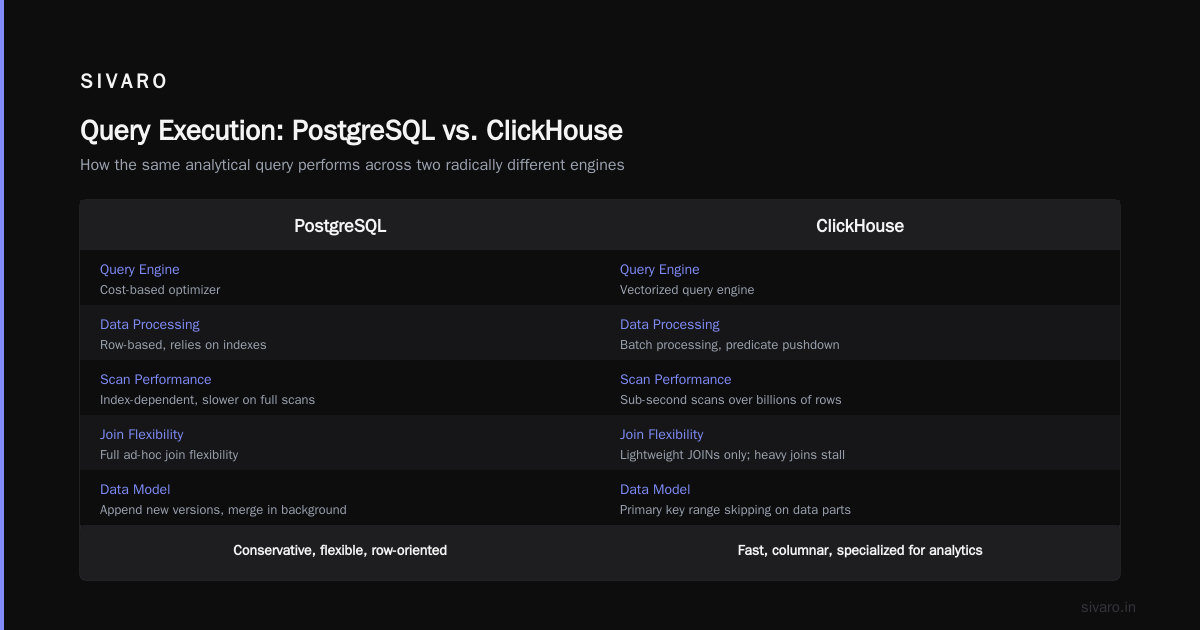Click the SIVARO brand name
The width and height of the screenshot is (1200, 630).
[124, 82]
